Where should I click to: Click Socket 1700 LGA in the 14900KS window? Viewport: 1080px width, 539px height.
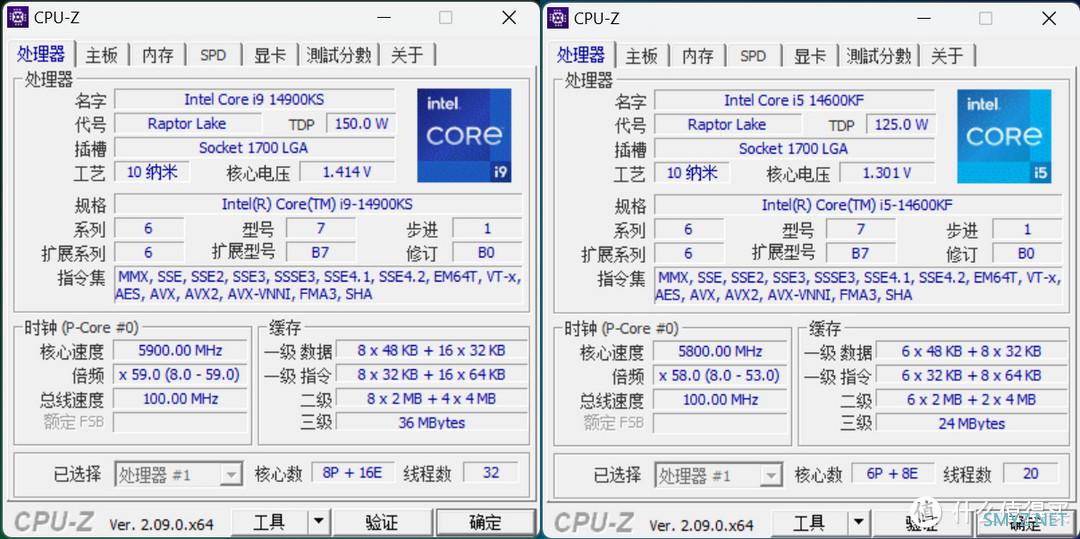point(254,147)
